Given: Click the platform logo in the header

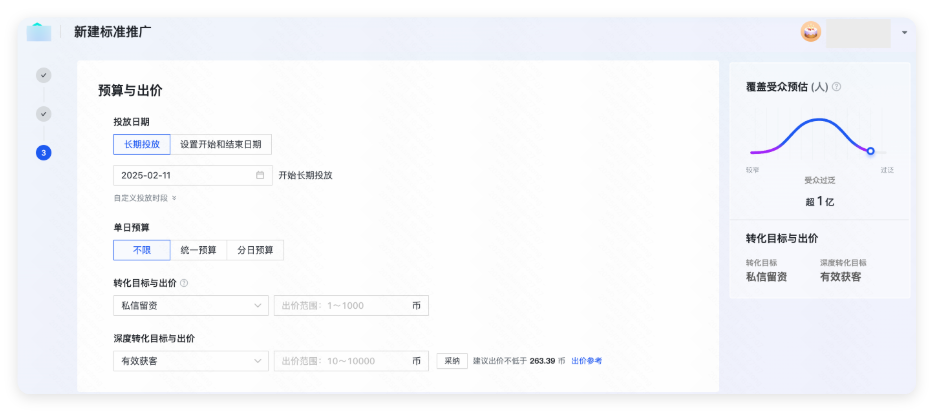Looking at the screenshot, I should 39,32.
